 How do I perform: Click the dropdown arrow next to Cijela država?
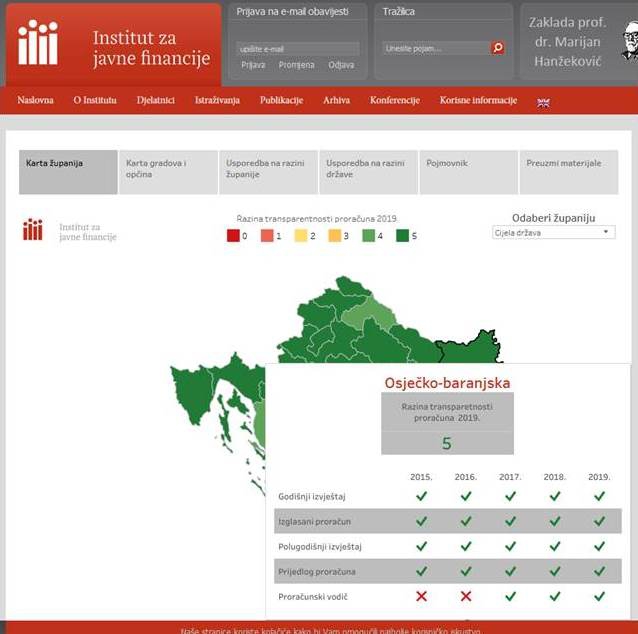(x=606, y=232)
